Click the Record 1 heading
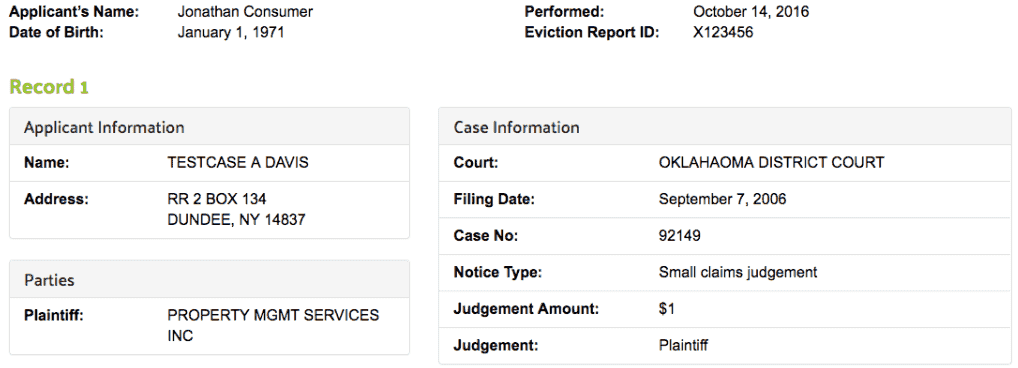The height and width of the screenshot is (368, 1018). click(49, 87)
